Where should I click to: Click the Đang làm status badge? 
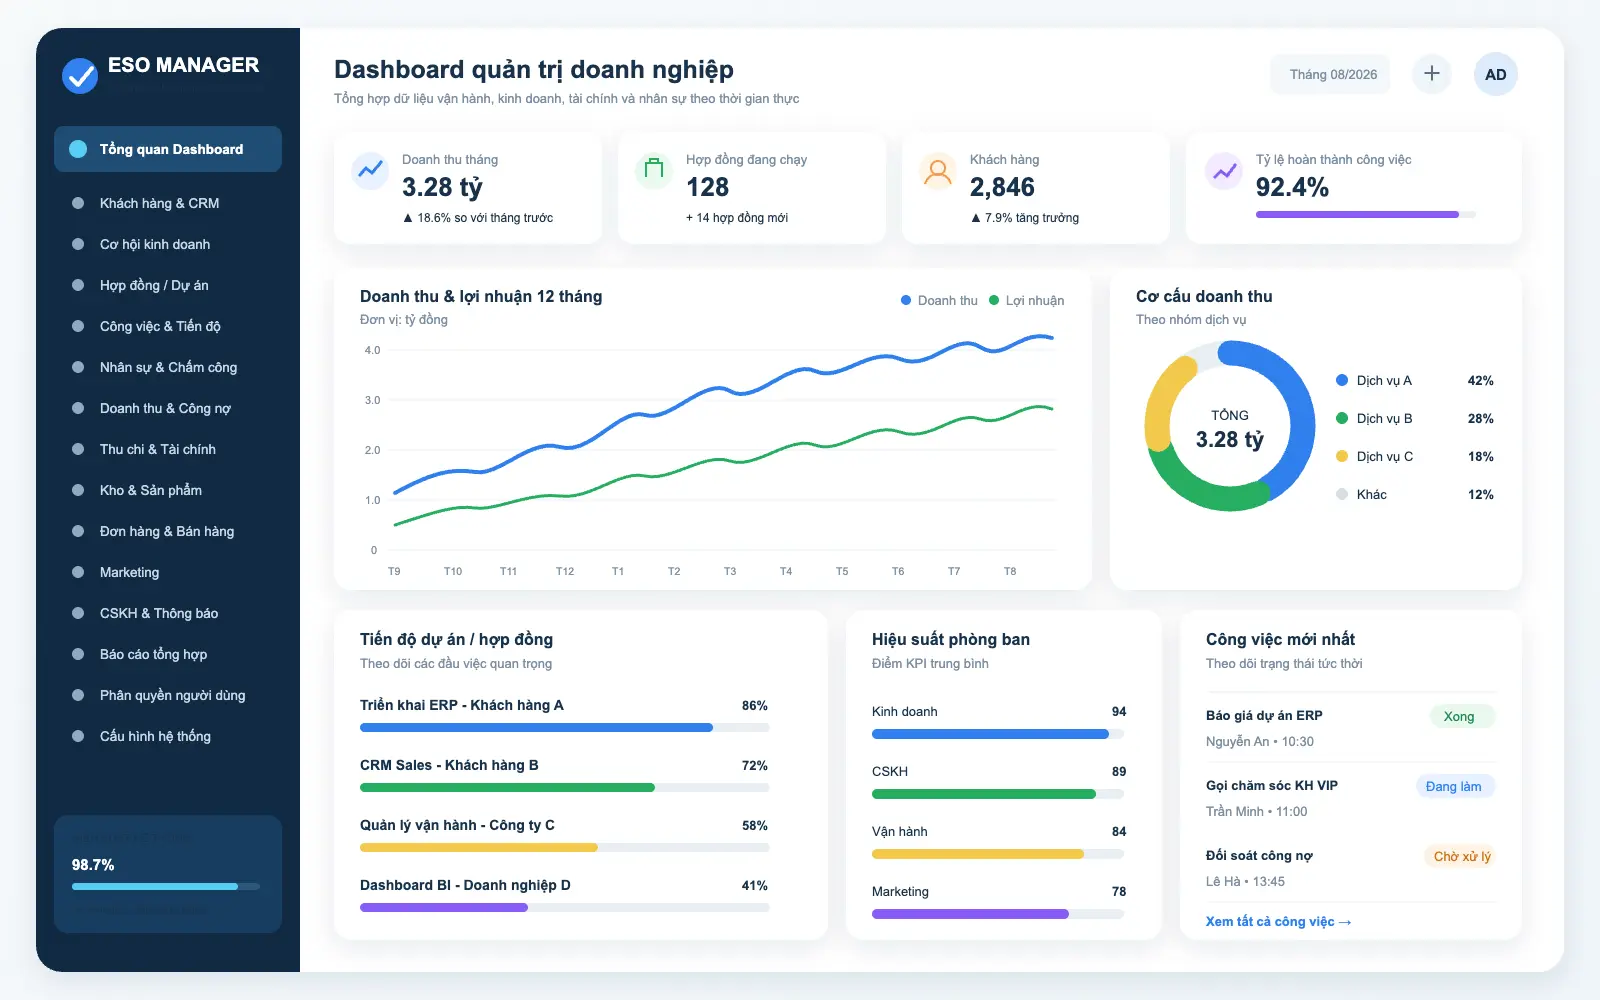1454,786
